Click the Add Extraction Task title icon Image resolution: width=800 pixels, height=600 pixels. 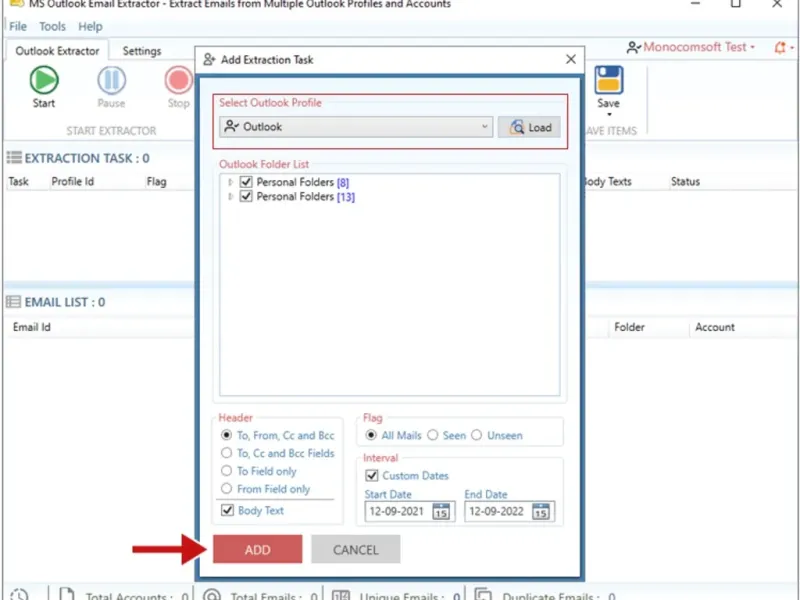pyautogui.click(x=209, y=60)
